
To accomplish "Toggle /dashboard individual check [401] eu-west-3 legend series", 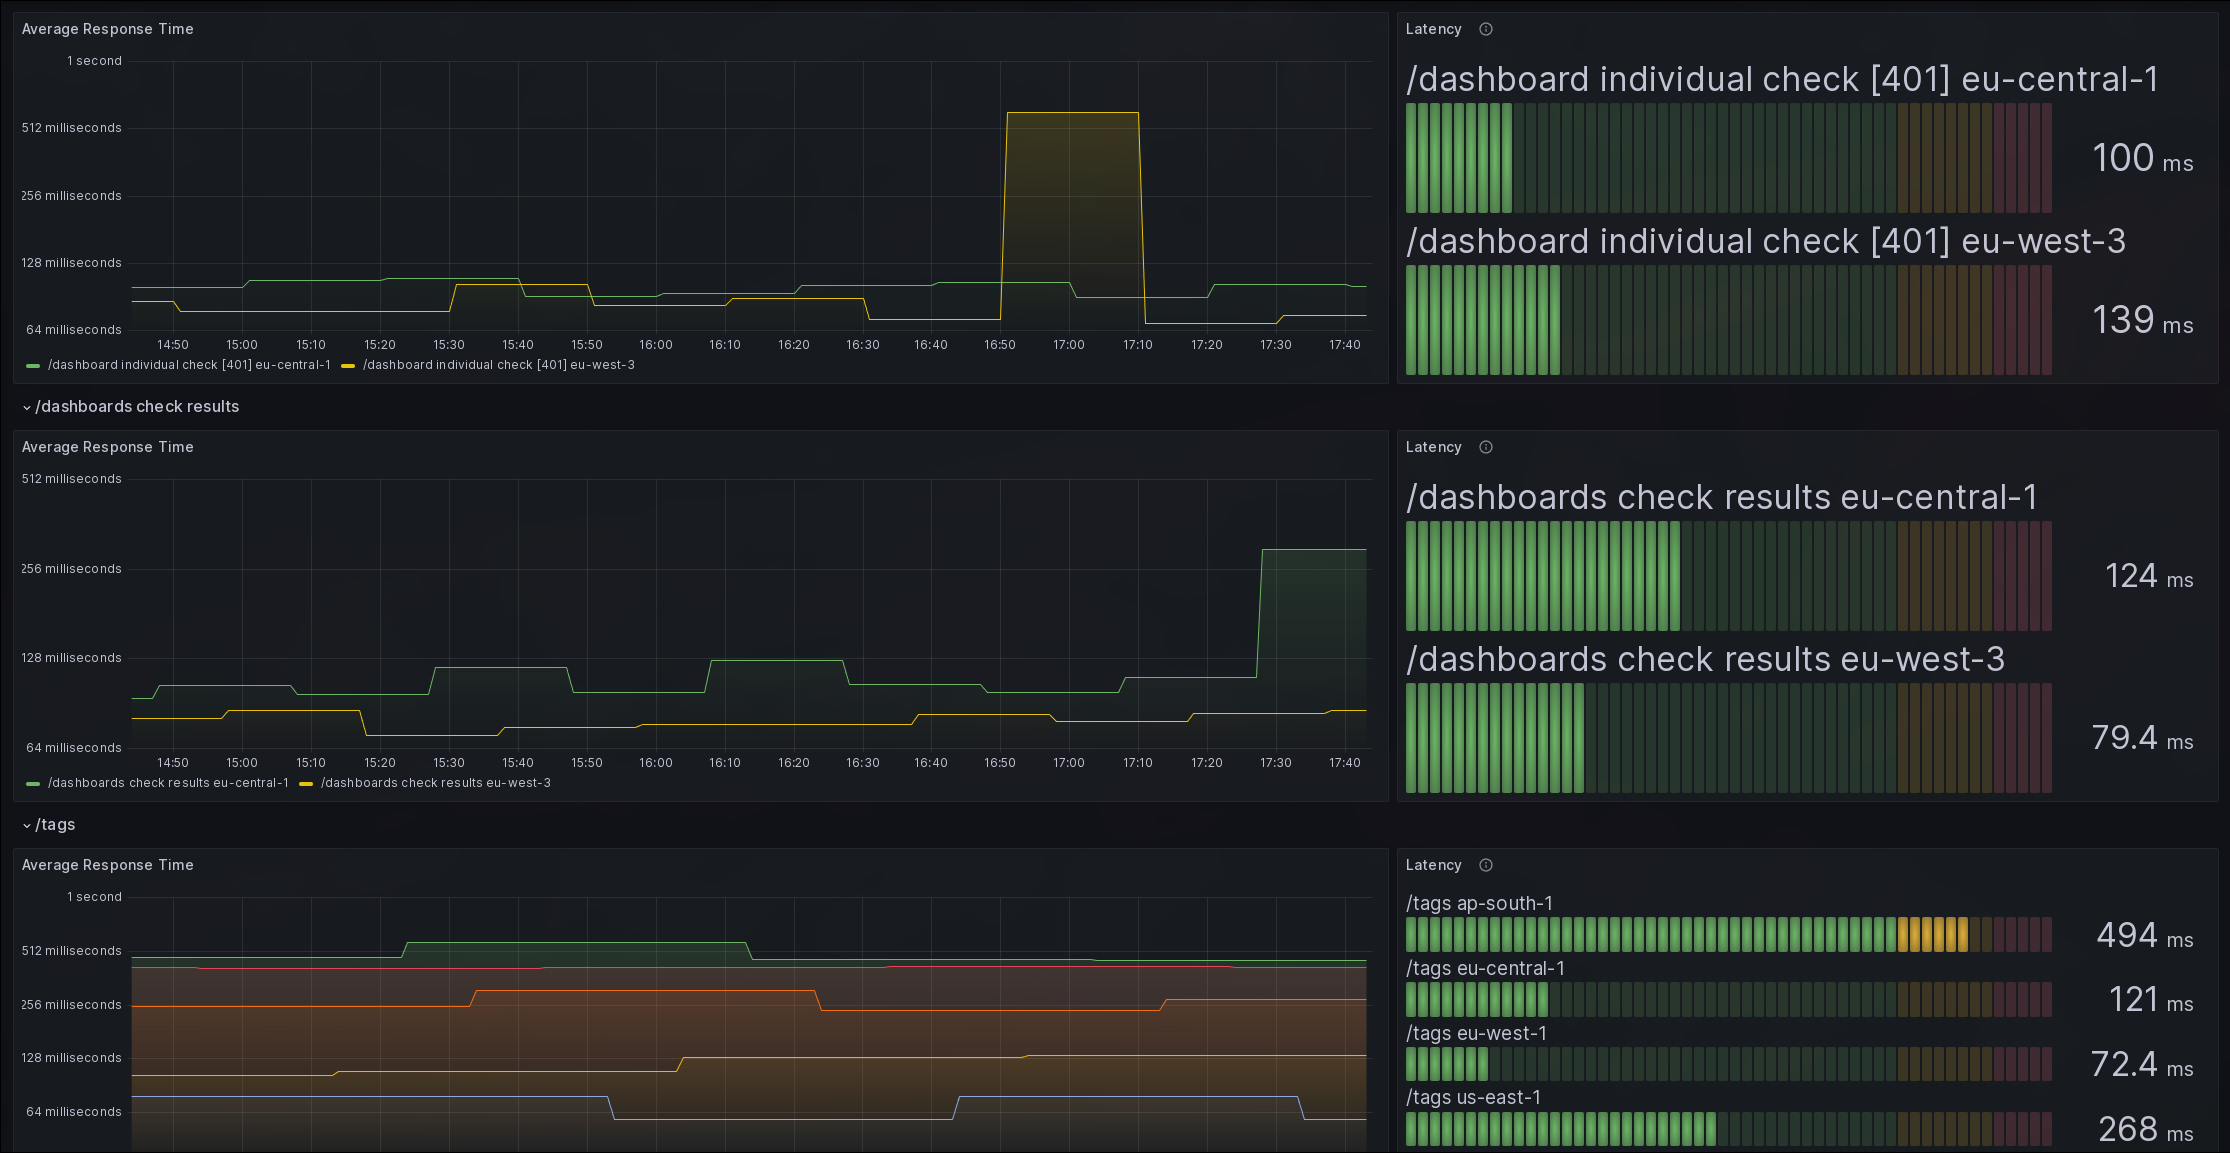I will click(498, 365).
